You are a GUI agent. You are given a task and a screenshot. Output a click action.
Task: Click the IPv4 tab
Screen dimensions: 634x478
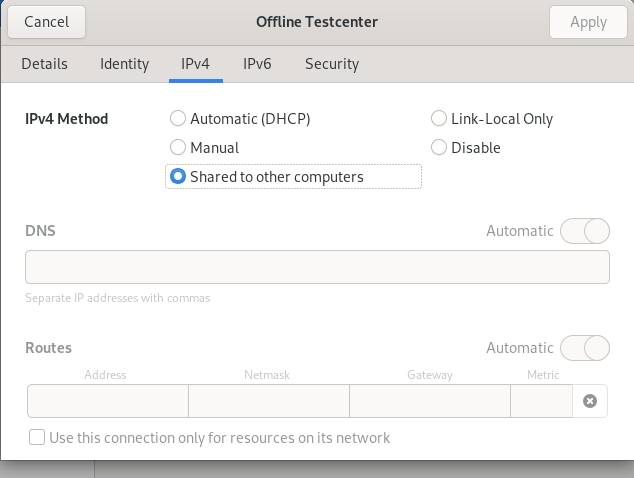click(195, 64)
